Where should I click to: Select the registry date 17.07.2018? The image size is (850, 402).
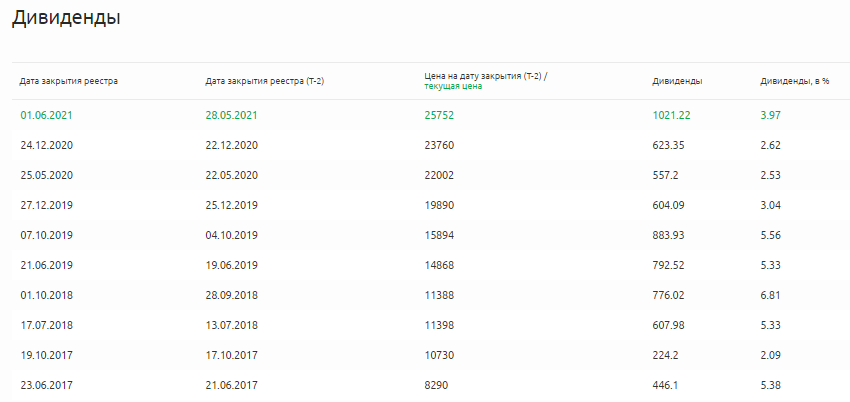tap(46, 325)
